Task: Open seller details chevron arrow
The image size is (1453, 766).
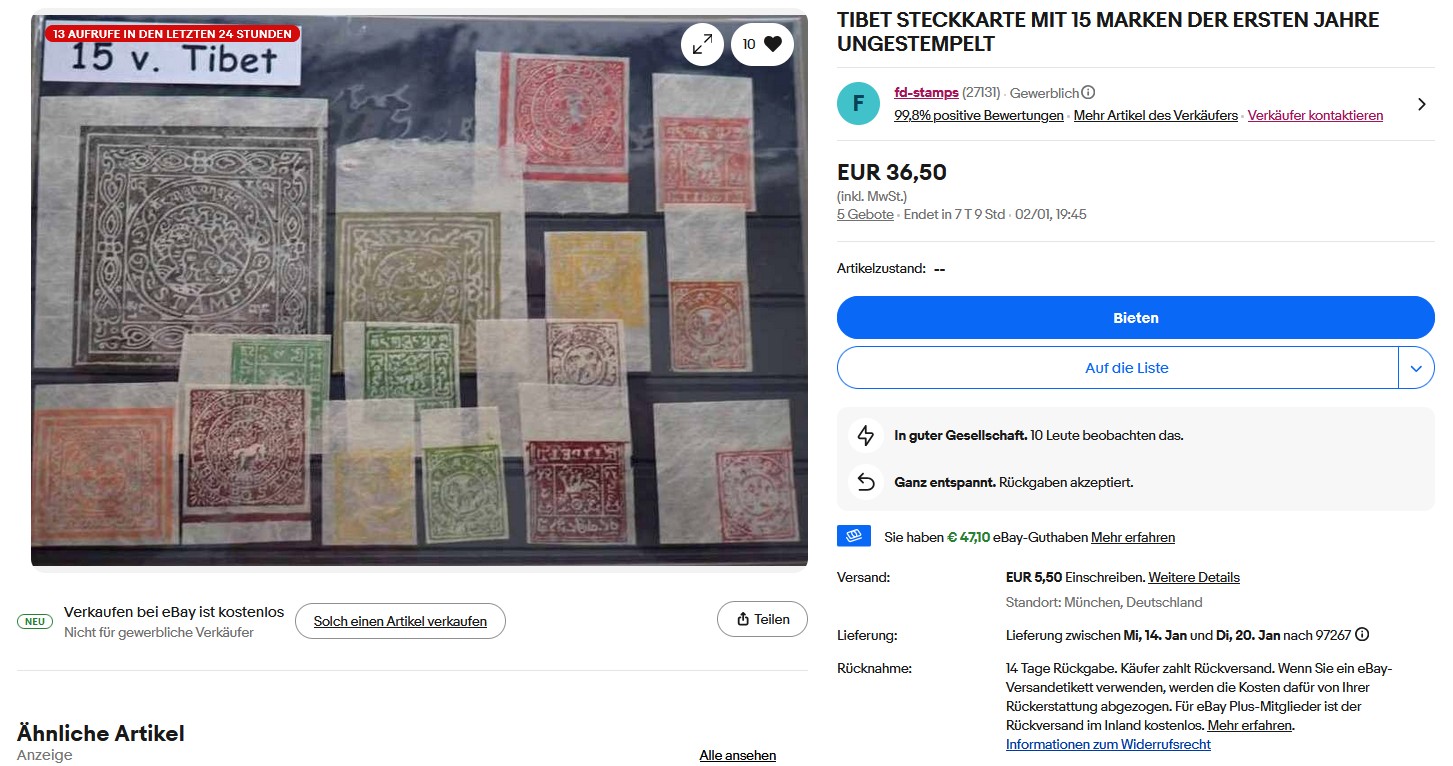Action: 1422,104
